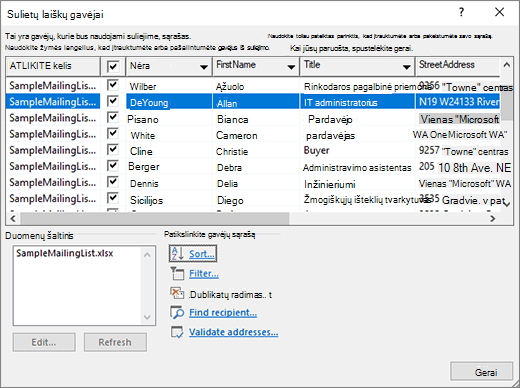520x388 pixels.
Task: Click the find duplicates icon
Action: point(177,294)
